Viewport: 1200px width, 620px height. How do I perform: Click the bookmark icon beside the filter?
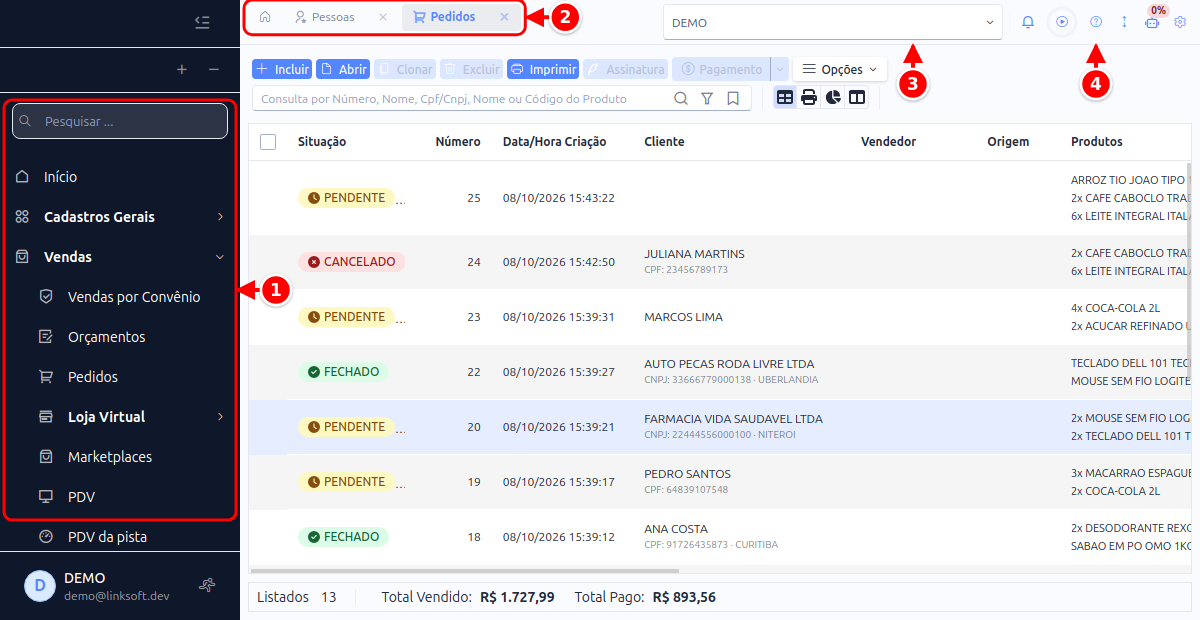(733, 98)
